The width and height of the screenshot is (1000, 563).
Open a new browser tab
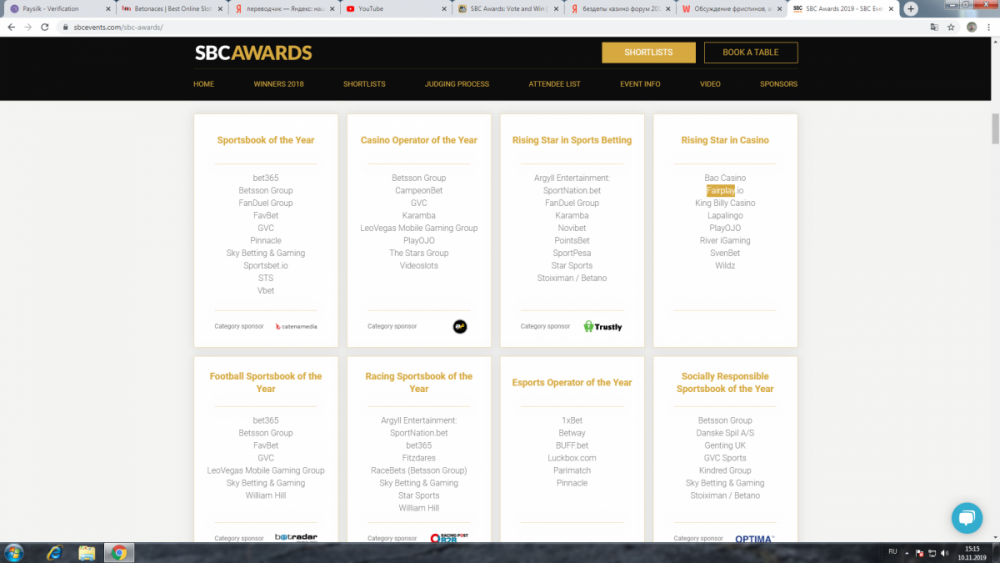[x=910, y=8]
